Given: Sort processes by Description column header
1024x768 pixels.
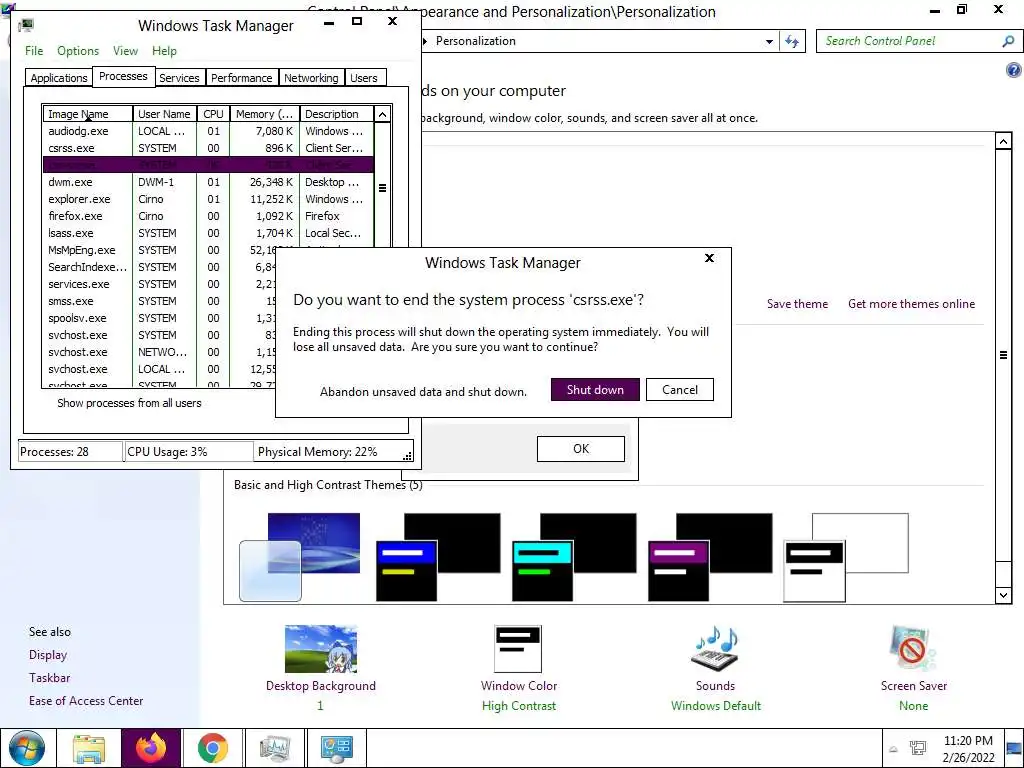Looking at the screenshot, I should 336,114.
